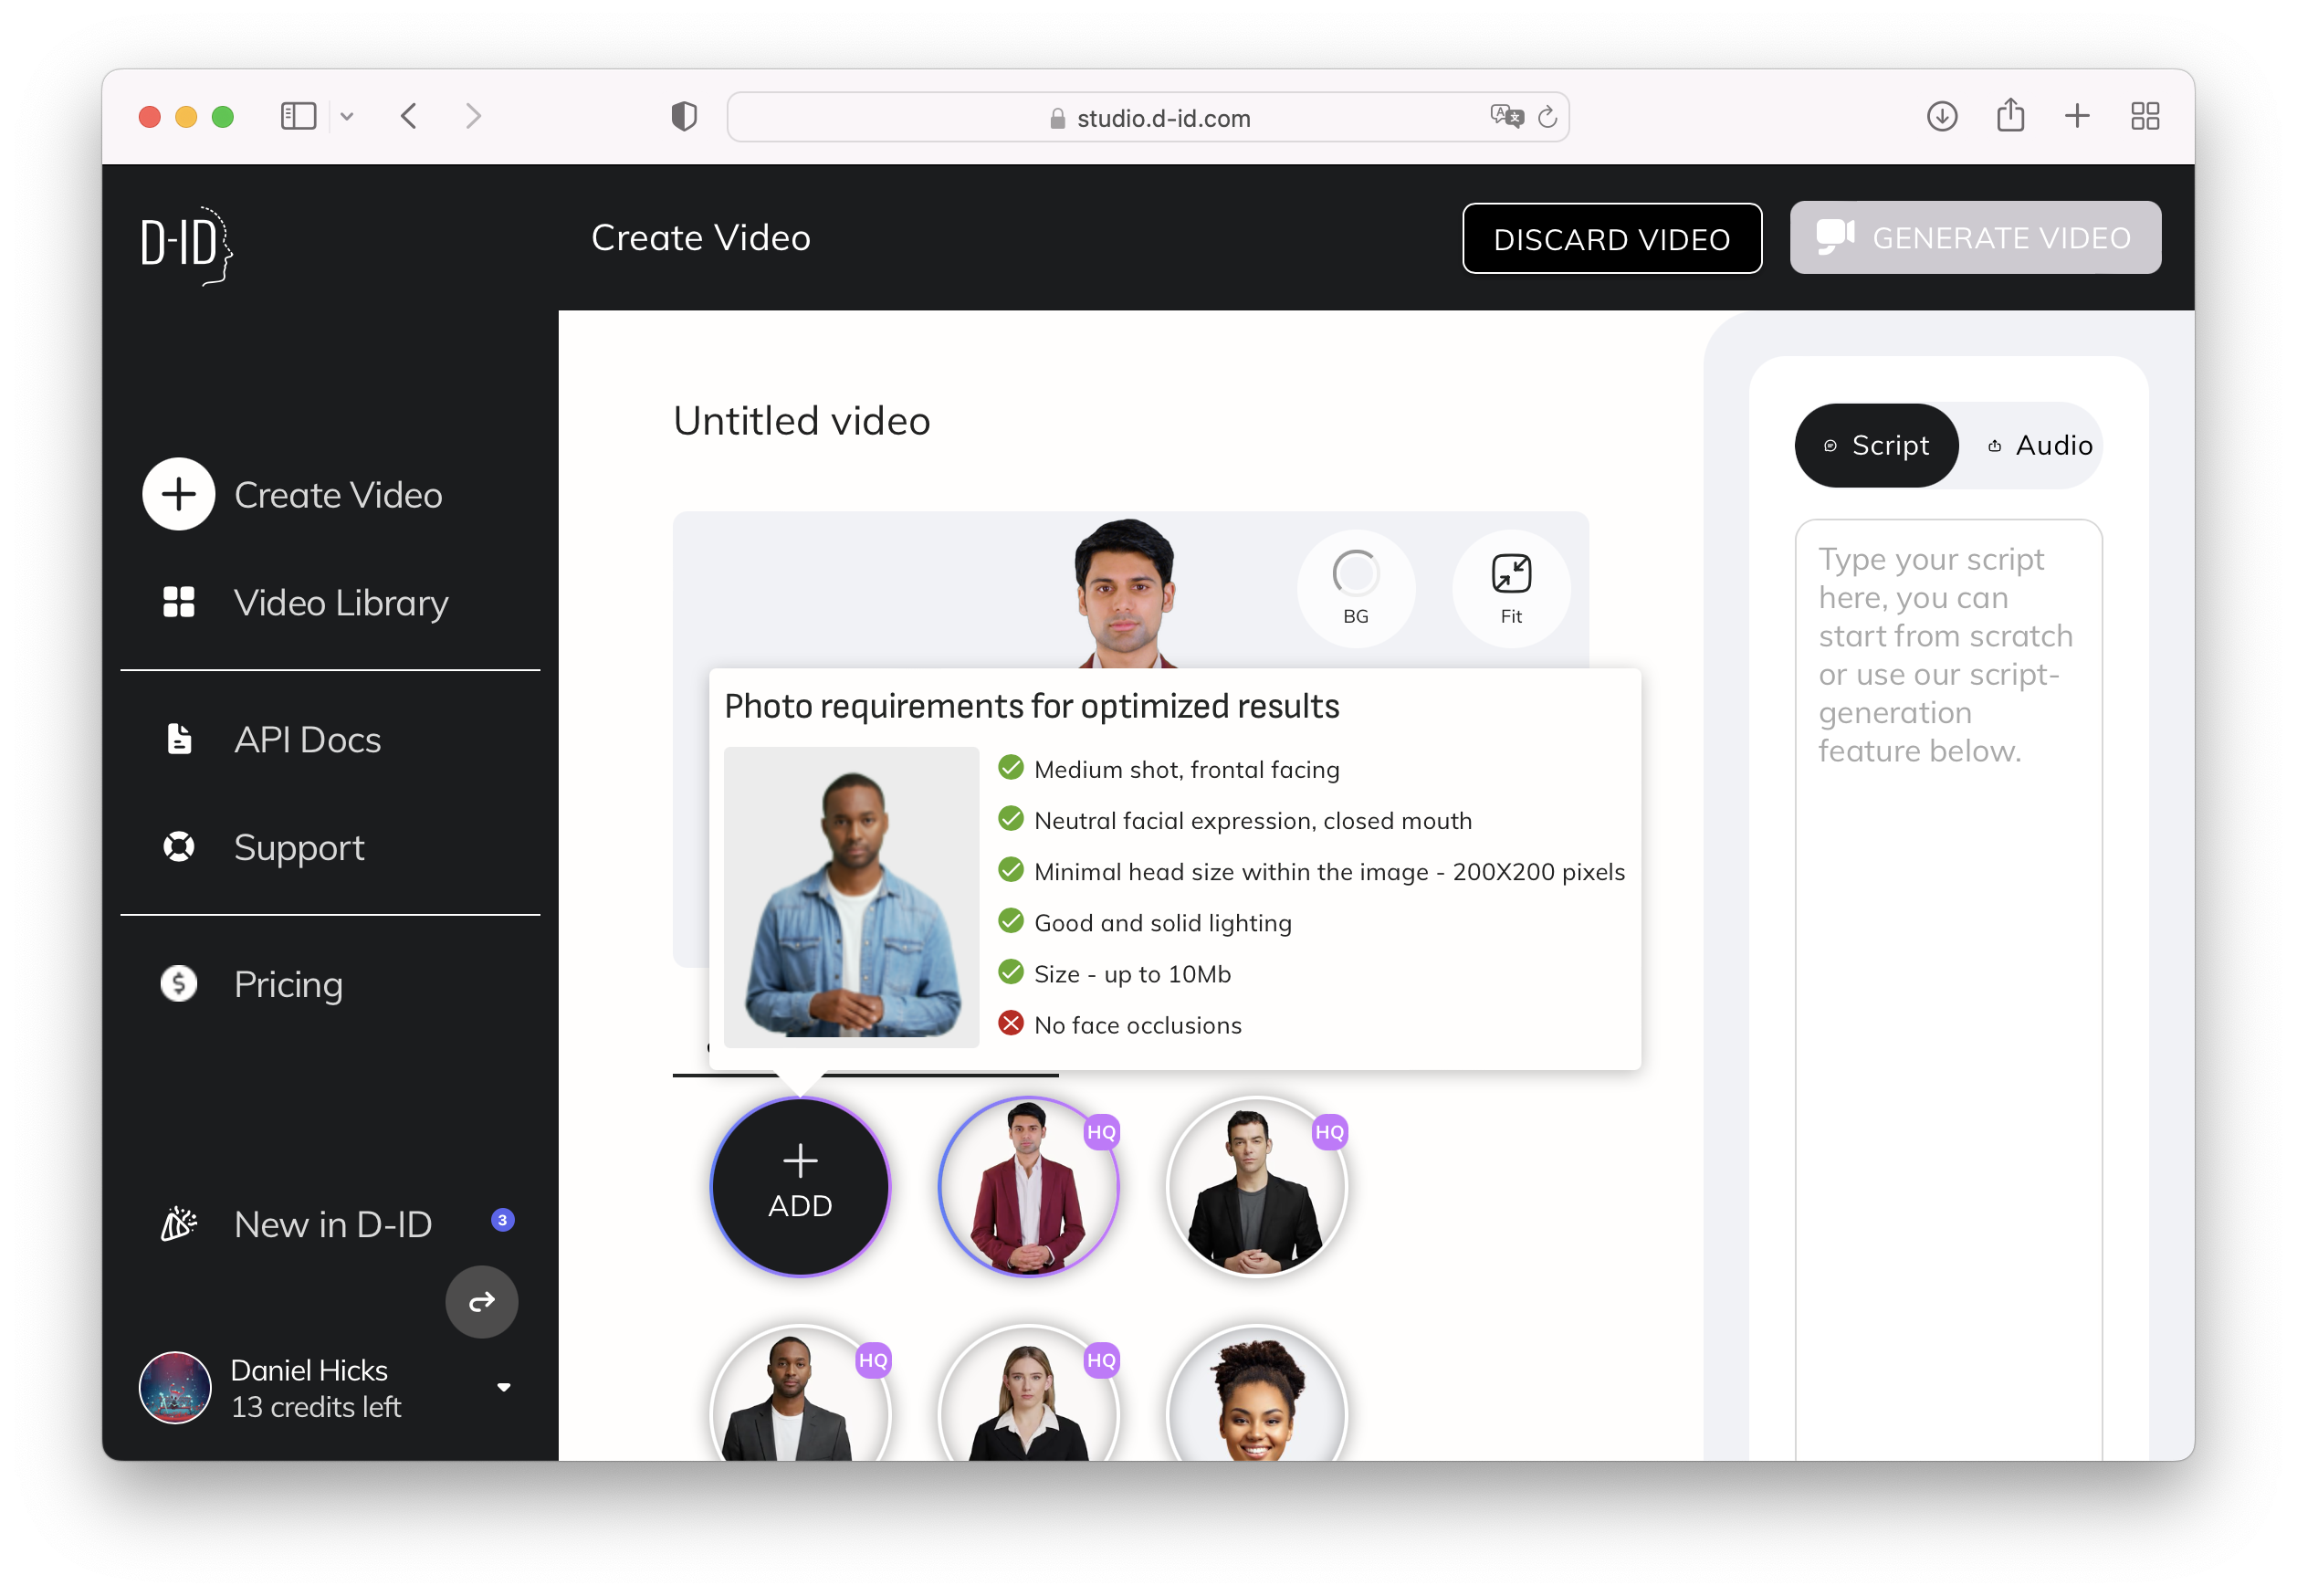Click the red X beside No face occlusions
The width and height of the screenshot is (2297, 1596).
(1010, 1023)
